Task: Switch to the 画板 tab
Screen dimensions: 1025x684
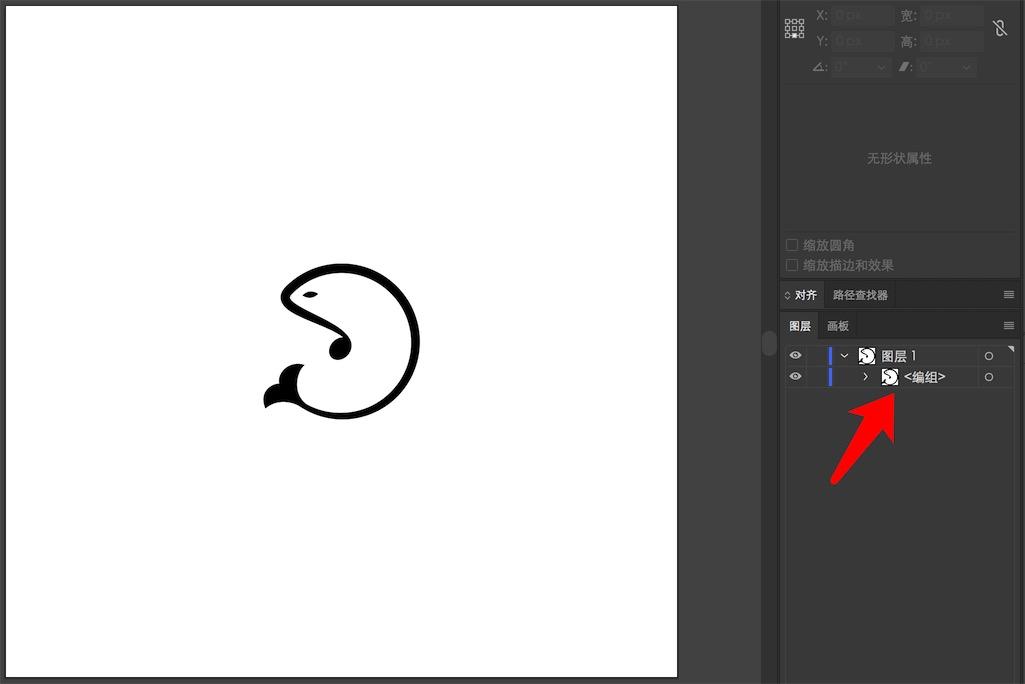Action: pyautogui.click(x=837, y=326)
